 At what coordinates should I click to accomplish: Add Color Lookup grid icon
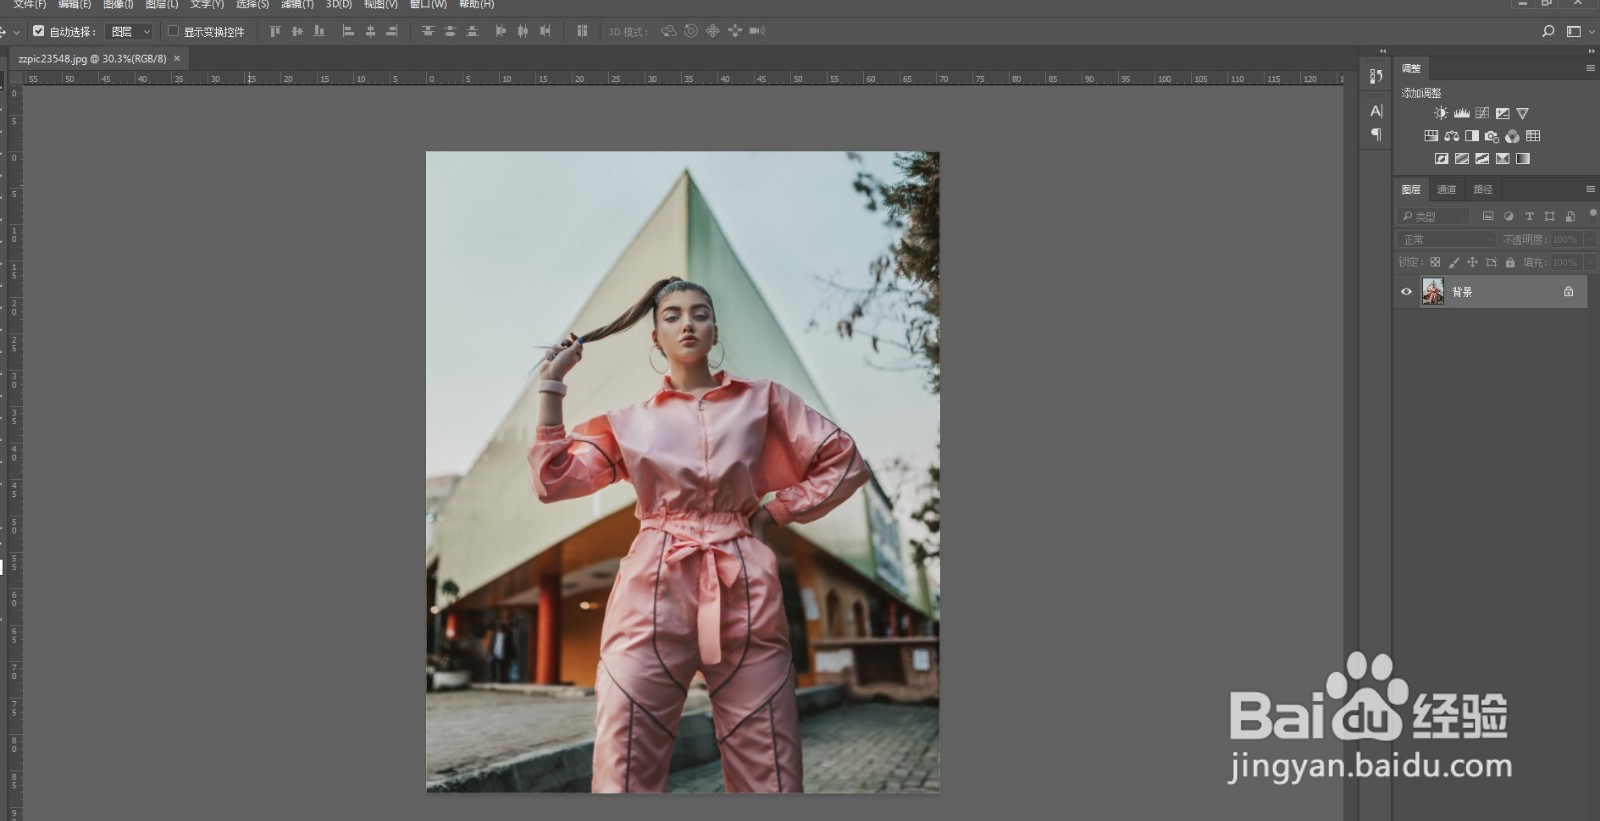(1533, 136)
